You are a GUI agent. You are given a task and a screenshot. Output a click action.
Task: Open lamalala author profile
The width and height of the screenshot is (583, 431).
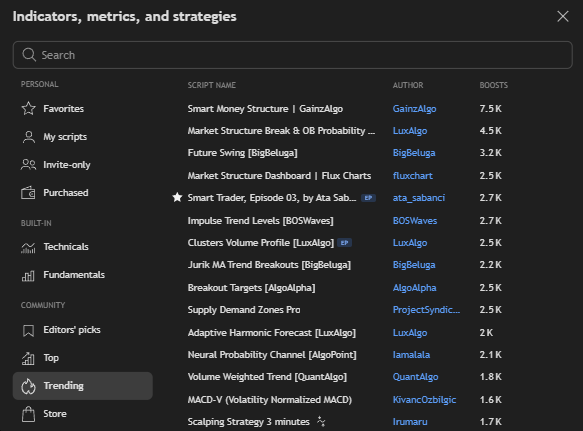[x=411, y=355]
